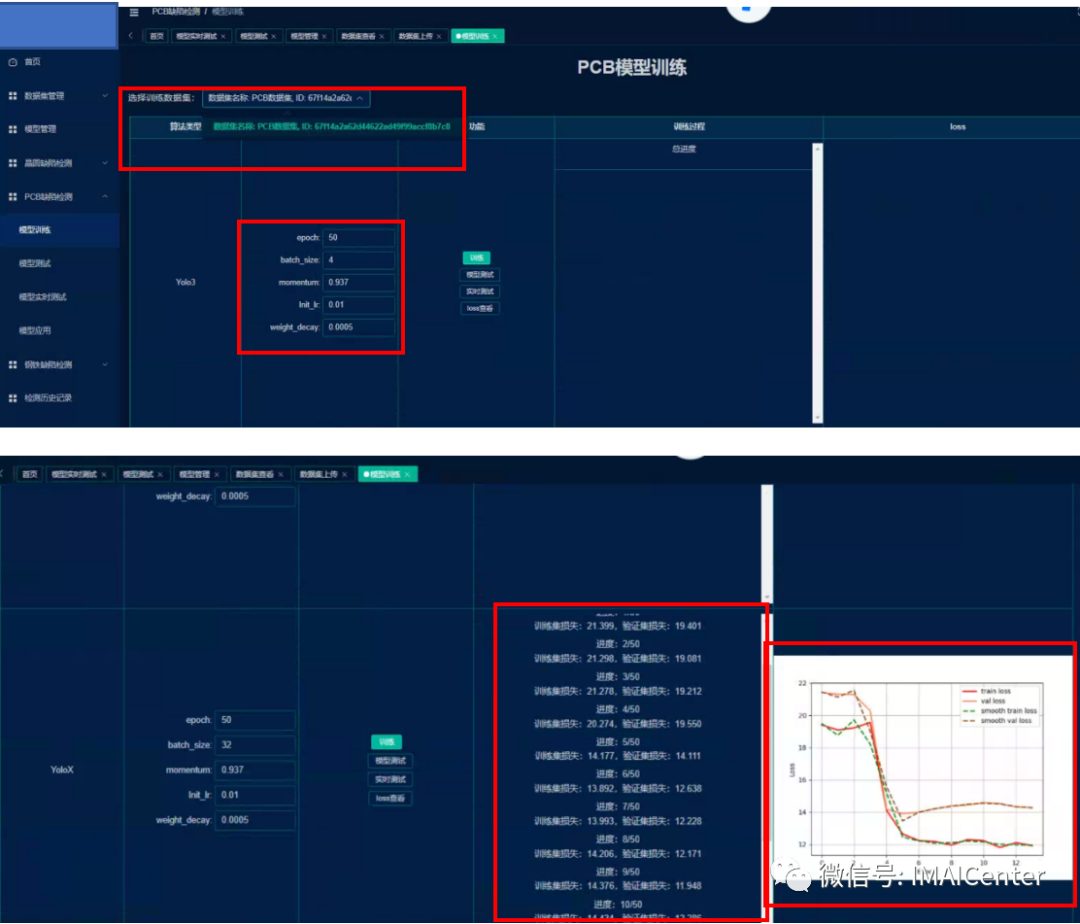Screen dimensions: 1080x924
Task: Close the 数据集查看 tab in lower screenshot
Action: coord(280,474)
